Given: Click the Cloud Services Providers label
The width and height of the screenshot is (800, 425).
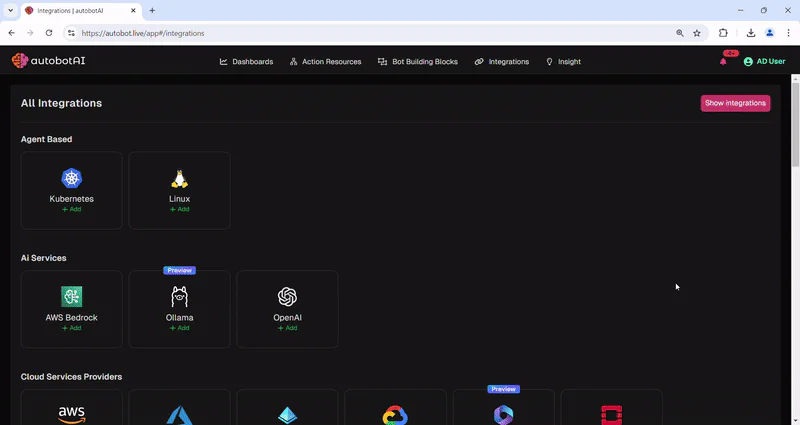Looking at the screenshot, I should tap(71, 377).
